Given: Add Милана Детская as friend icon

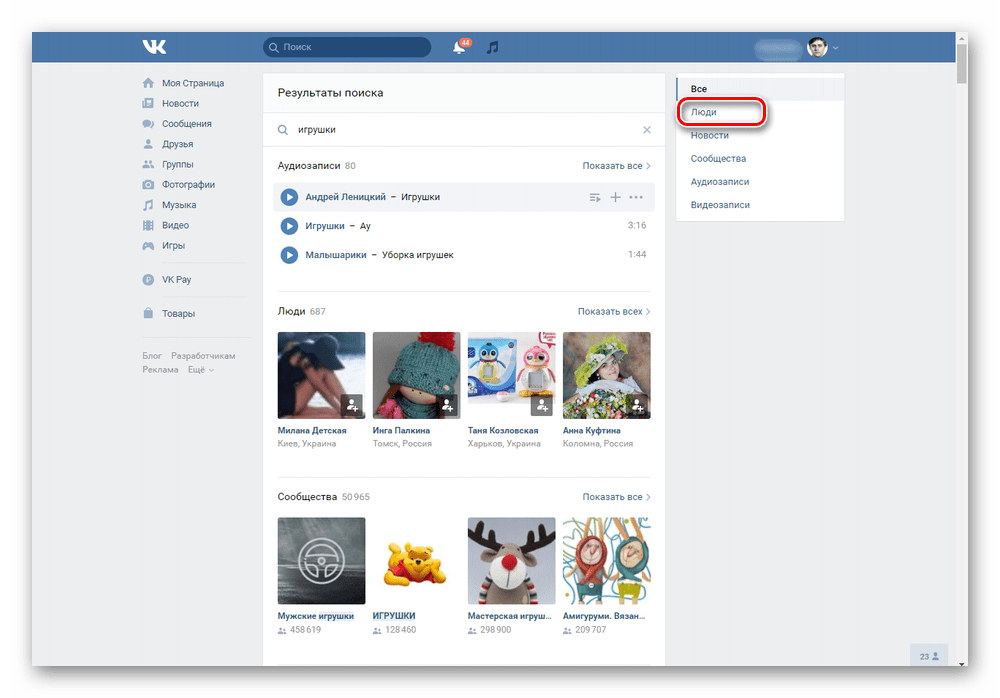Looking at the screenshot, I should [352, 406].
